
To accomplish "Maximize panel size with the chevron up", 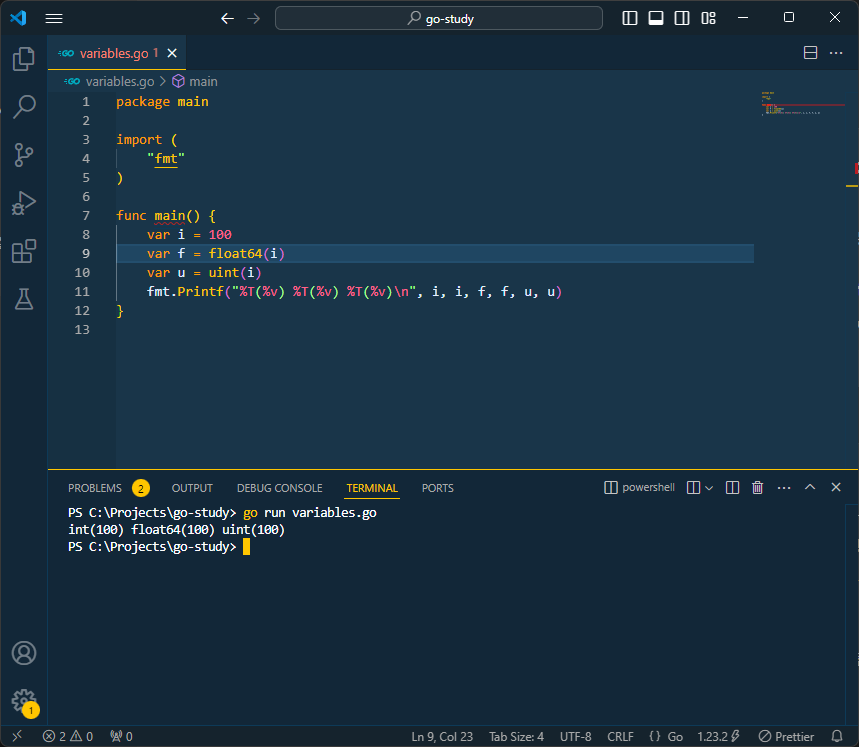I will coord(810,488).
